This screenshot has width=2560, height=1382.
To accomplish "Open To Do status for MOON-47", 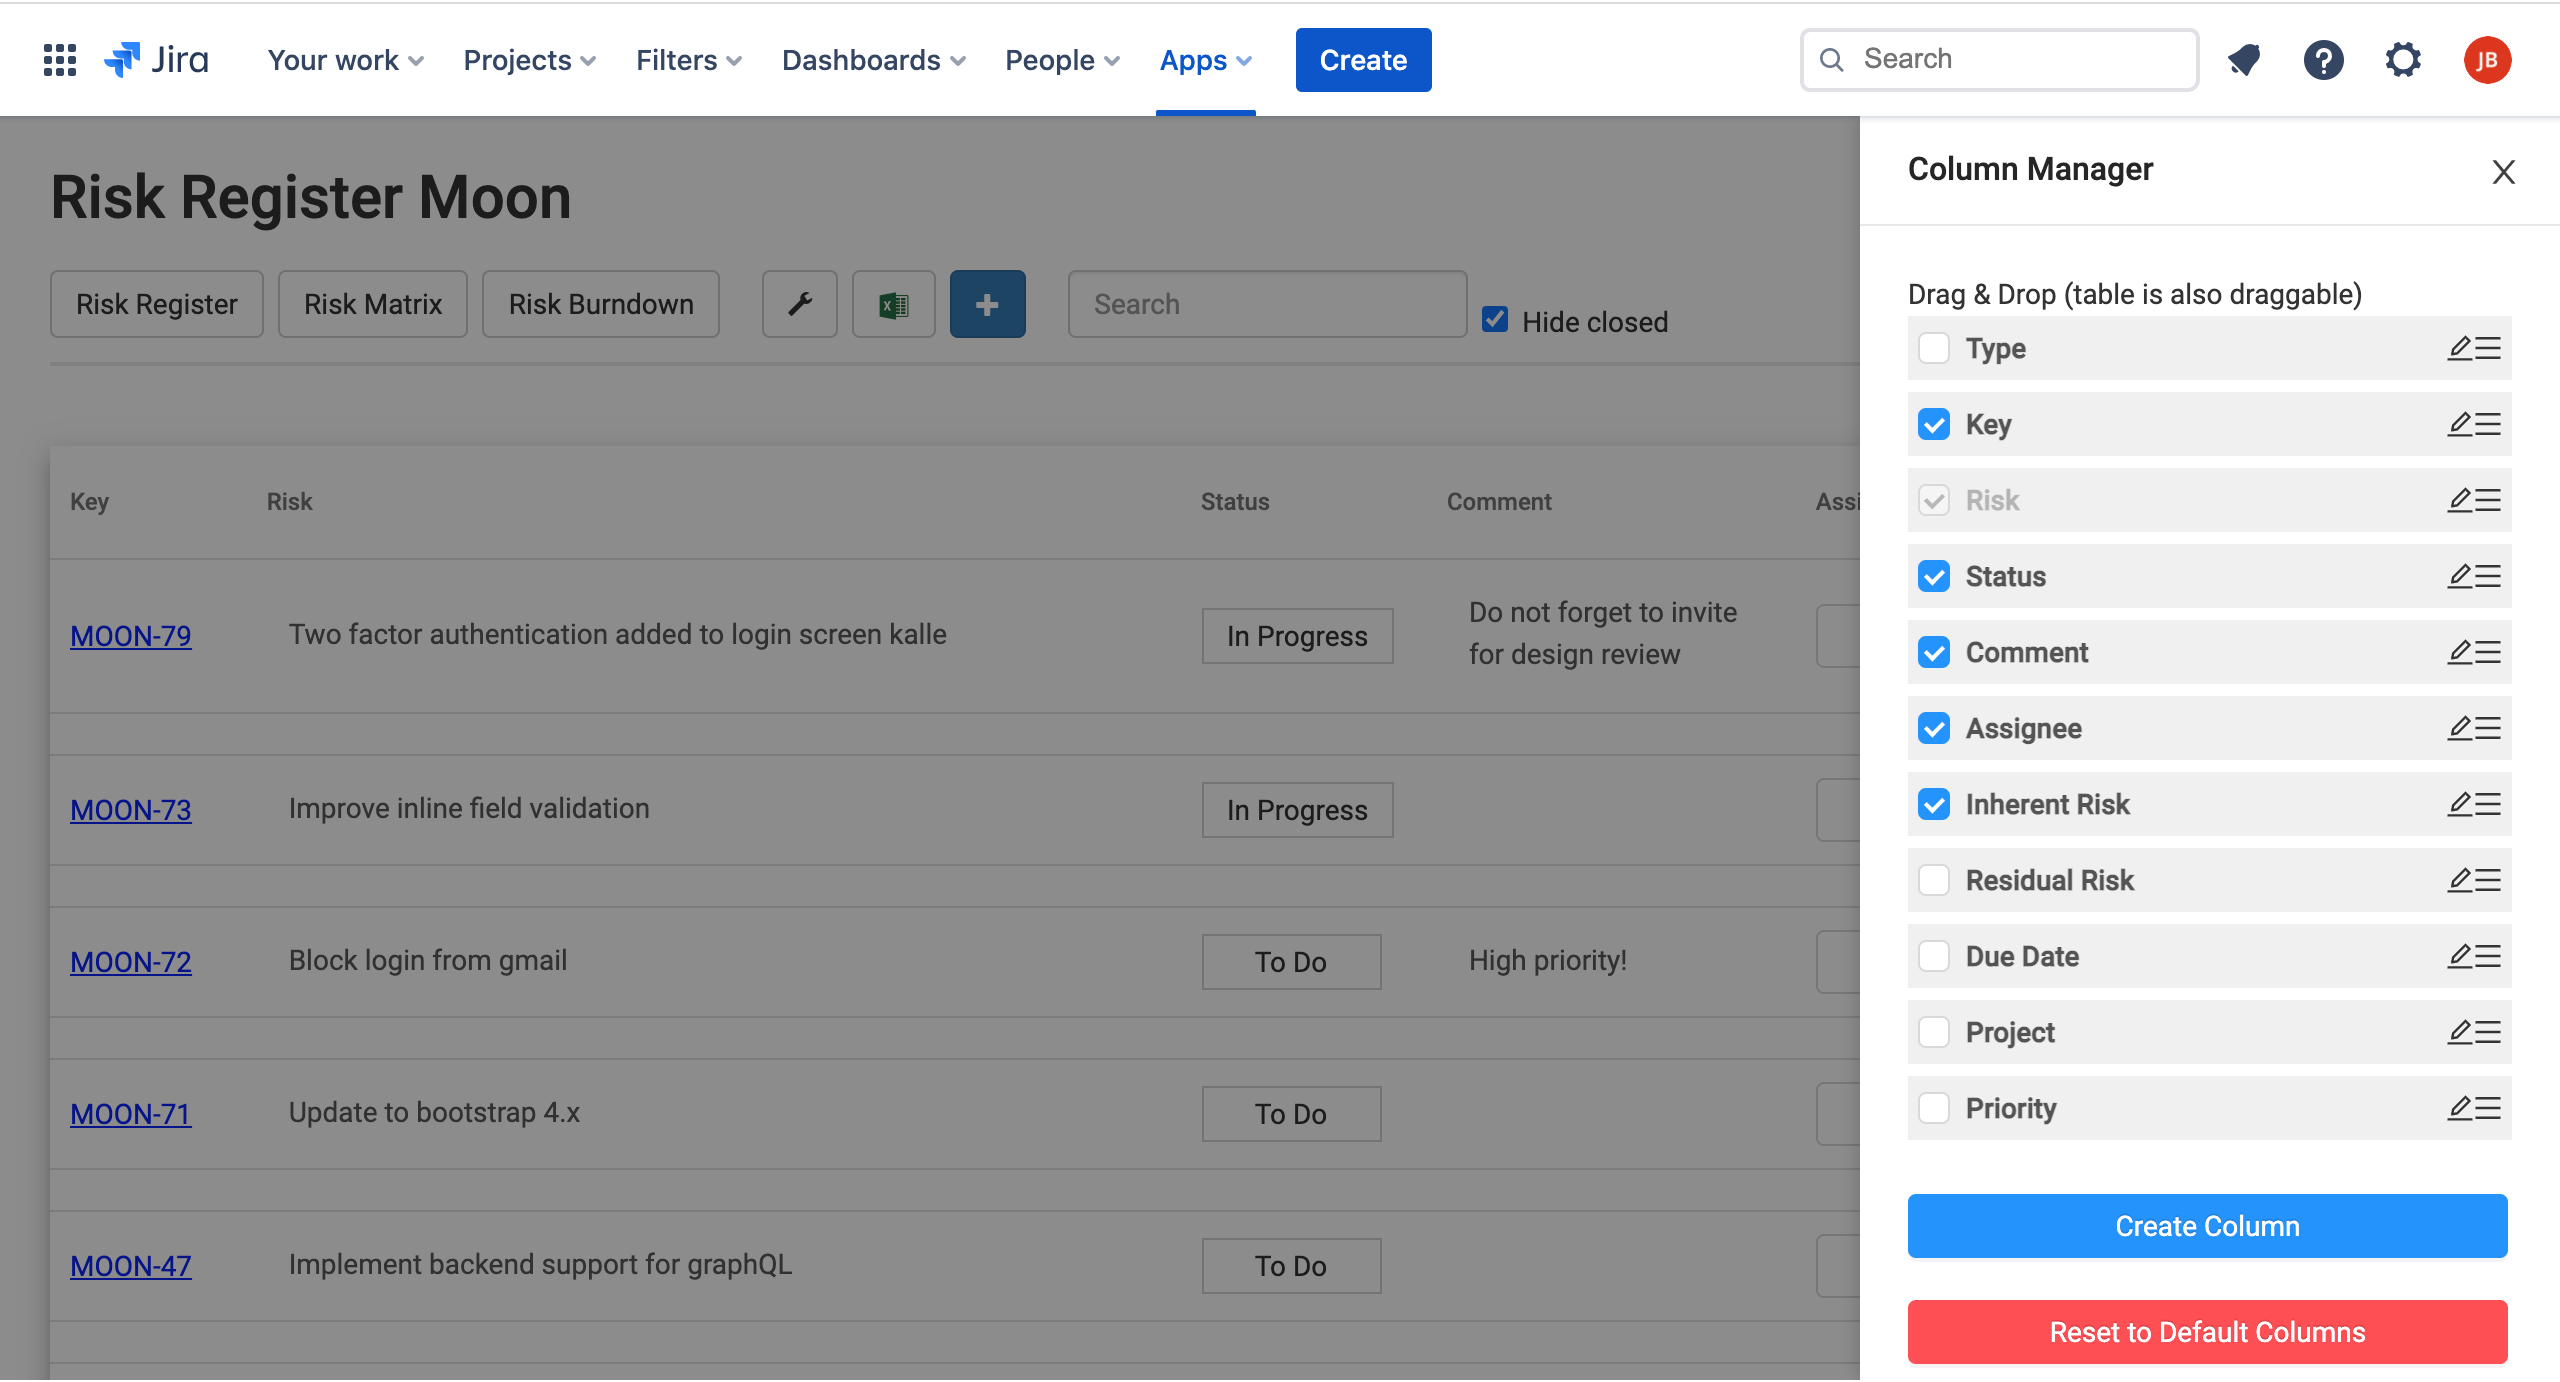I will (x=1291, y=1266).
